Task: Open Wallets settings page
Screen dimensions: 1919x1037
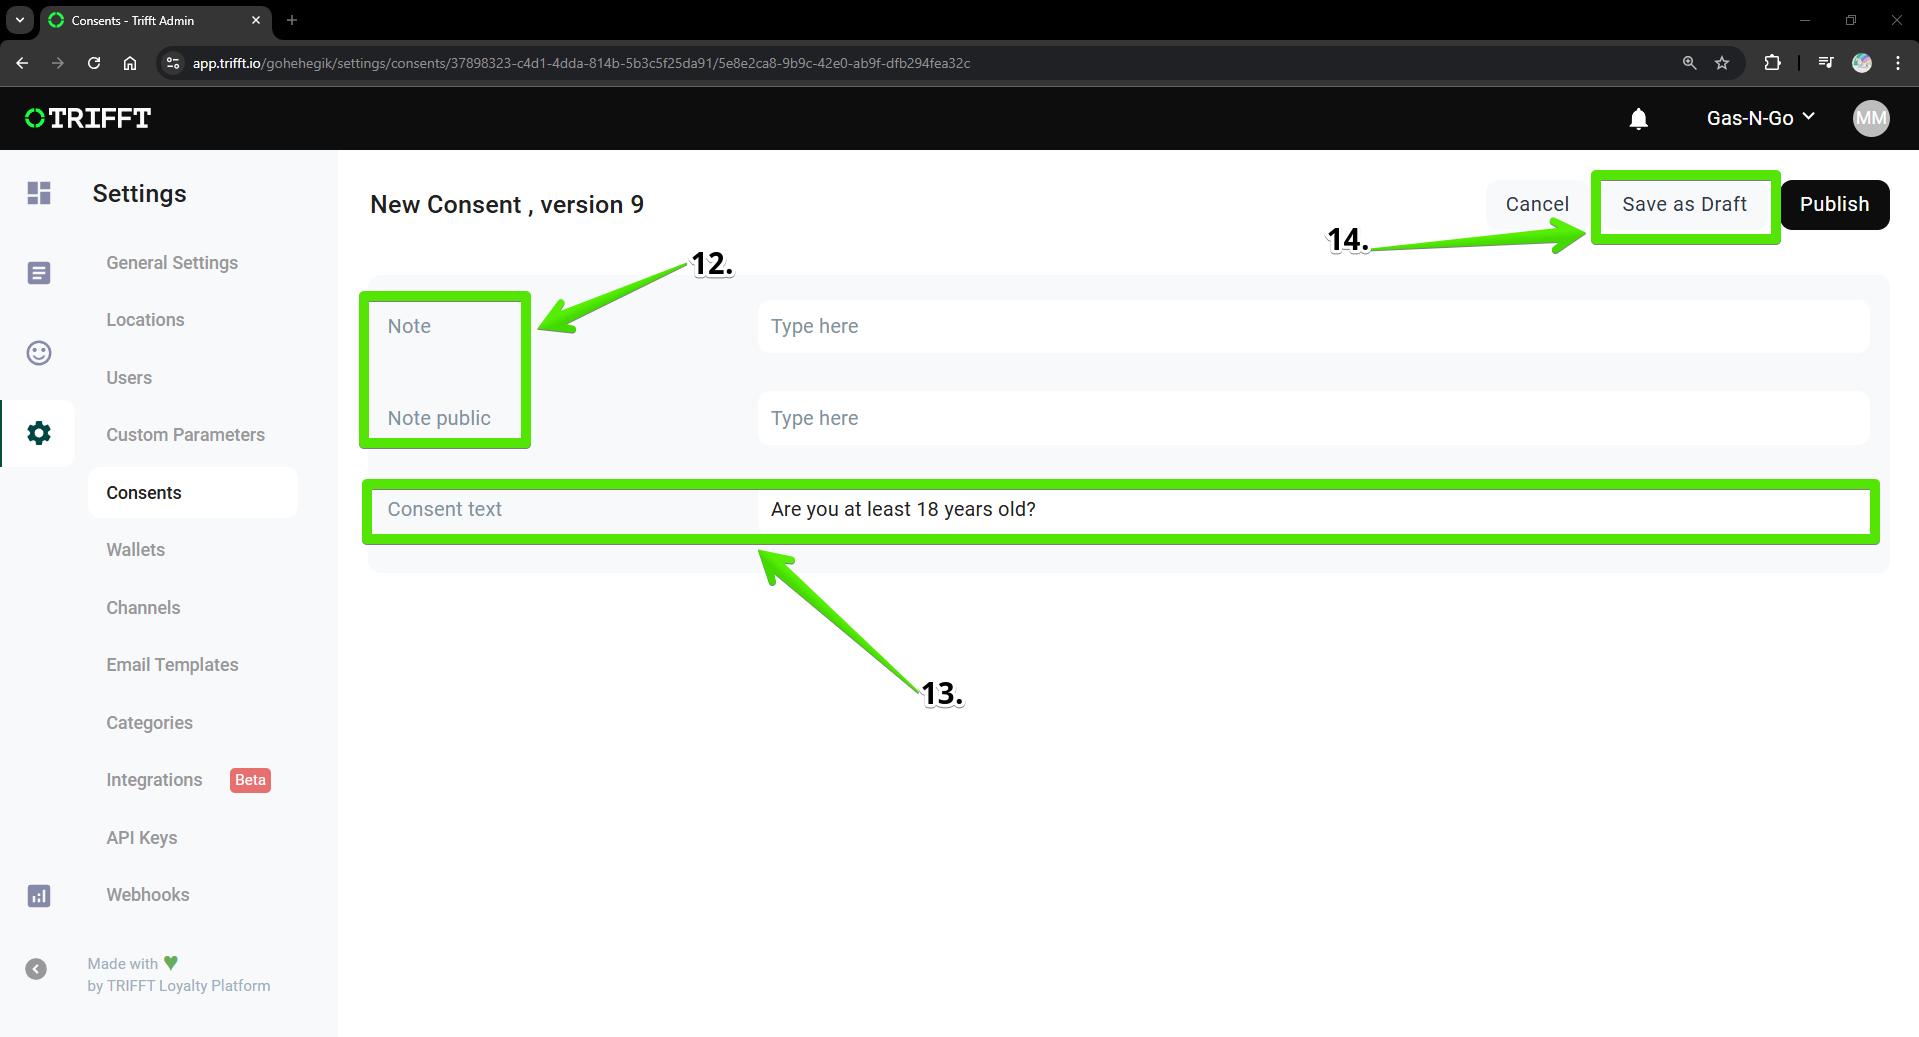Action: click(135, 550)
